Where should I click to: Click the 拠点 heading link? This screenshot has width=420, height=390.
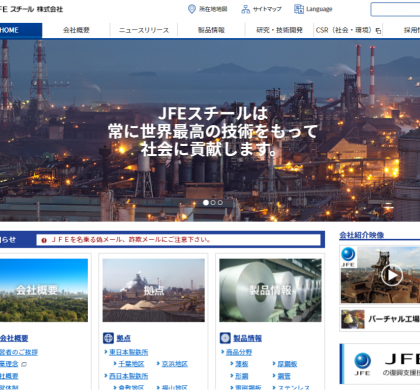[x=123, y=338]
